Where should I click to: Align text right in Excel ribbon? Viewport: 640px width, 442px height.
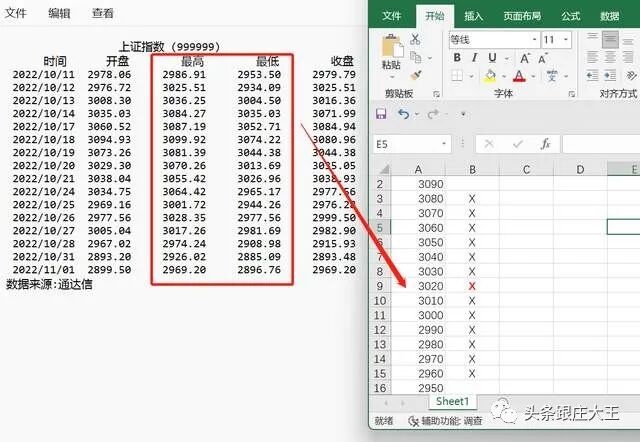[629, 57]
